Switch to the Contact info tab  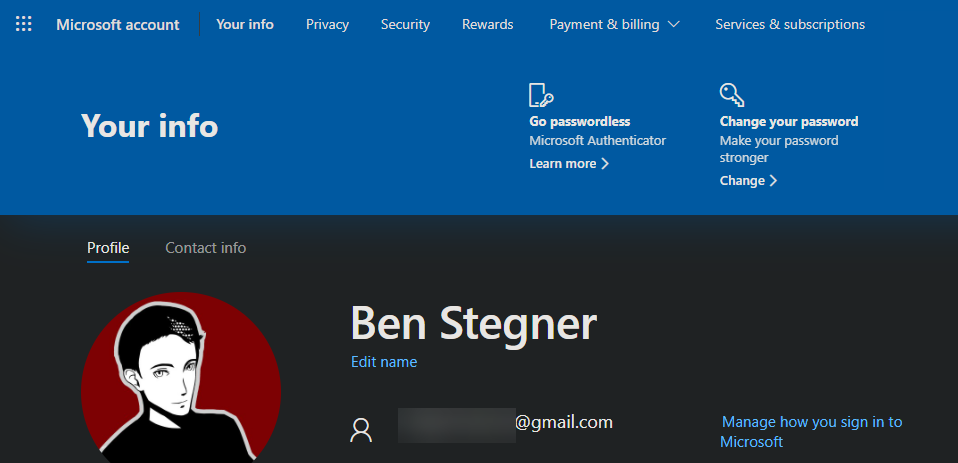(x=206, y=248)
